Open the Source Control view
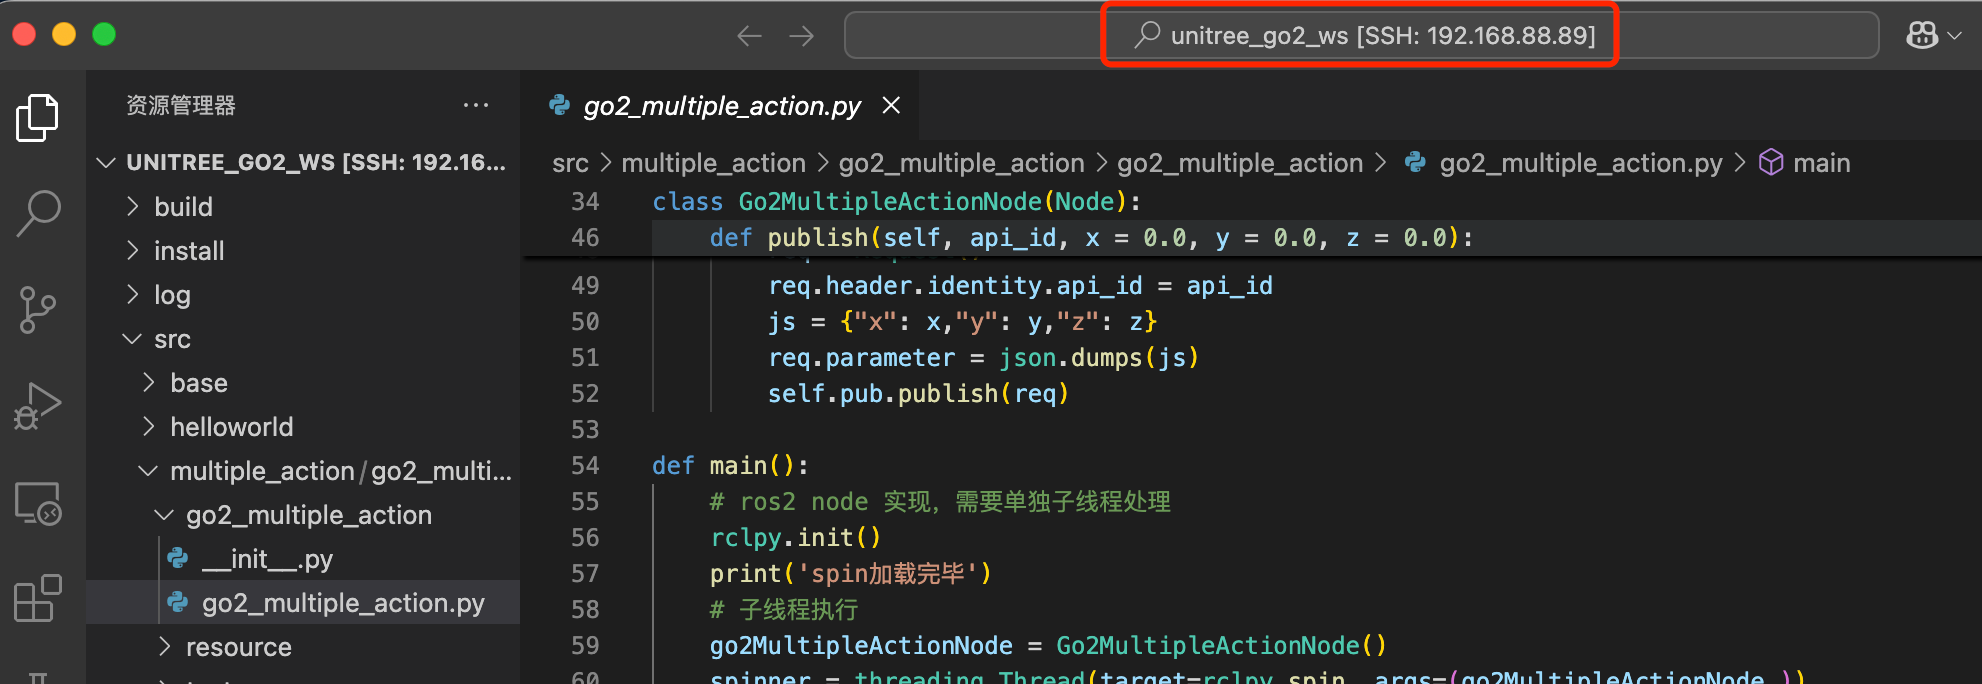Screen dimensions: 1982x684 [38, 309]
